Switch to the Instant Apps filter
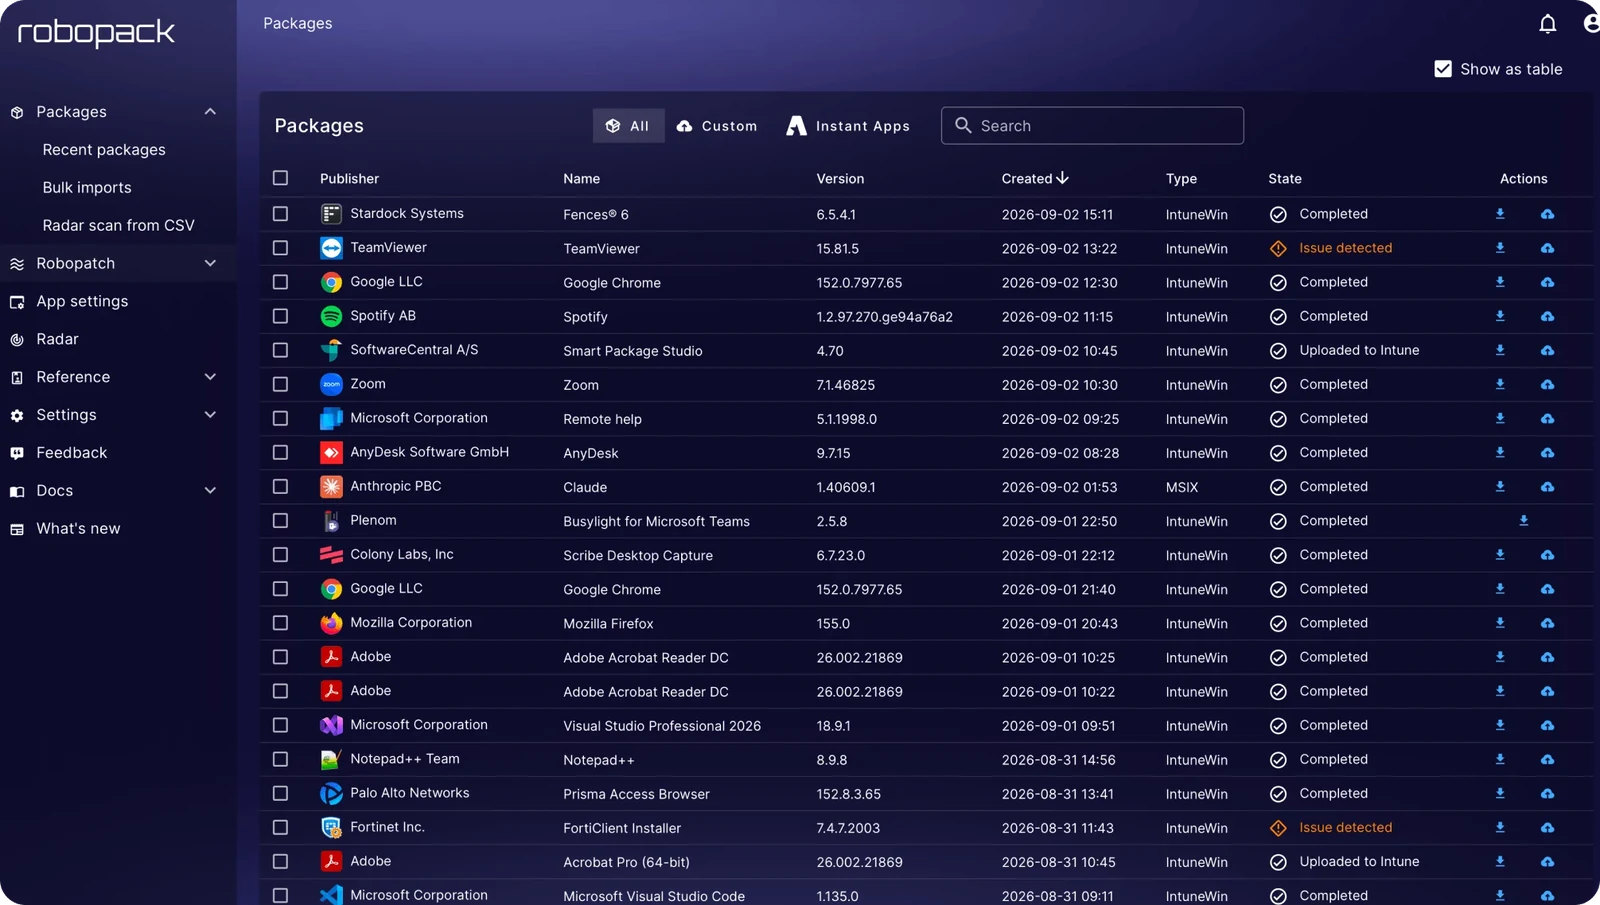Viewport: 1600px width, 905px height. (848, 126)
